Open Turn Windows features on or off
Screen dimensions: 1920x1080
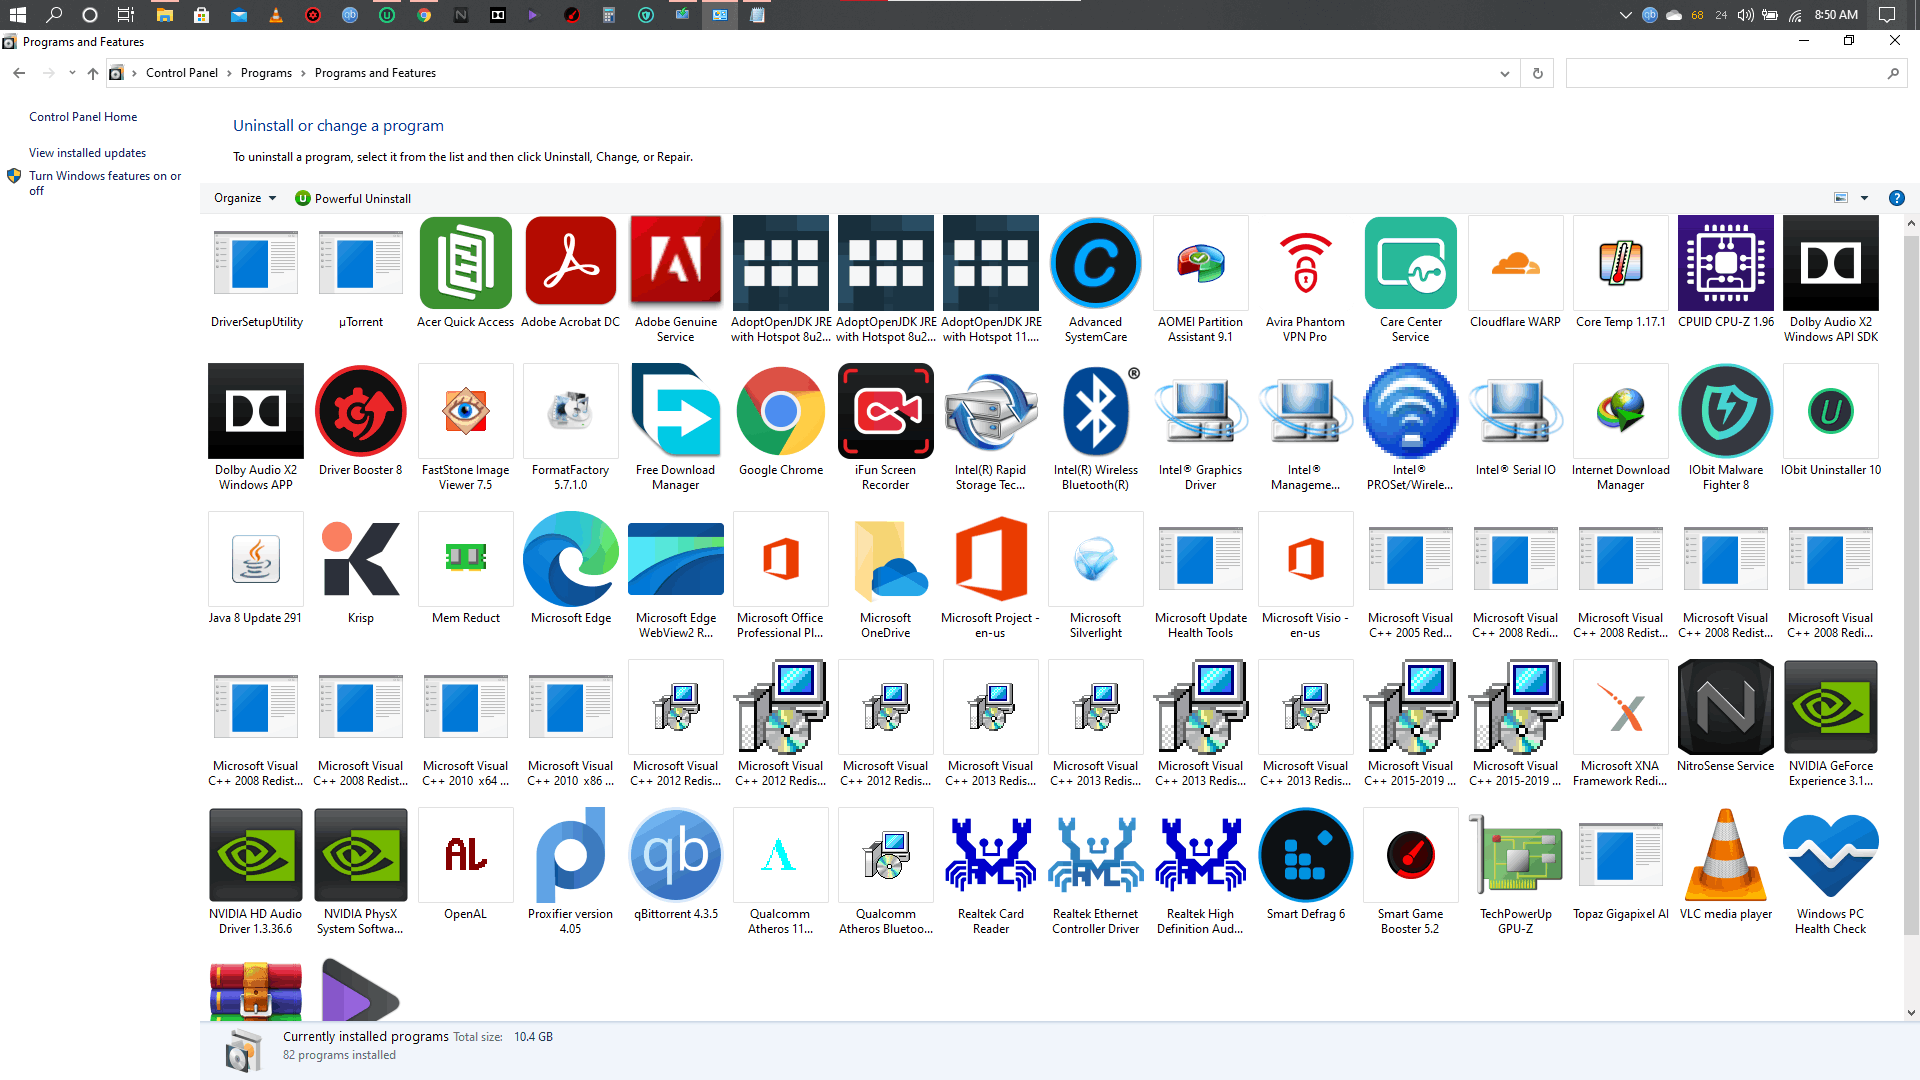click(x=105, y=183)
